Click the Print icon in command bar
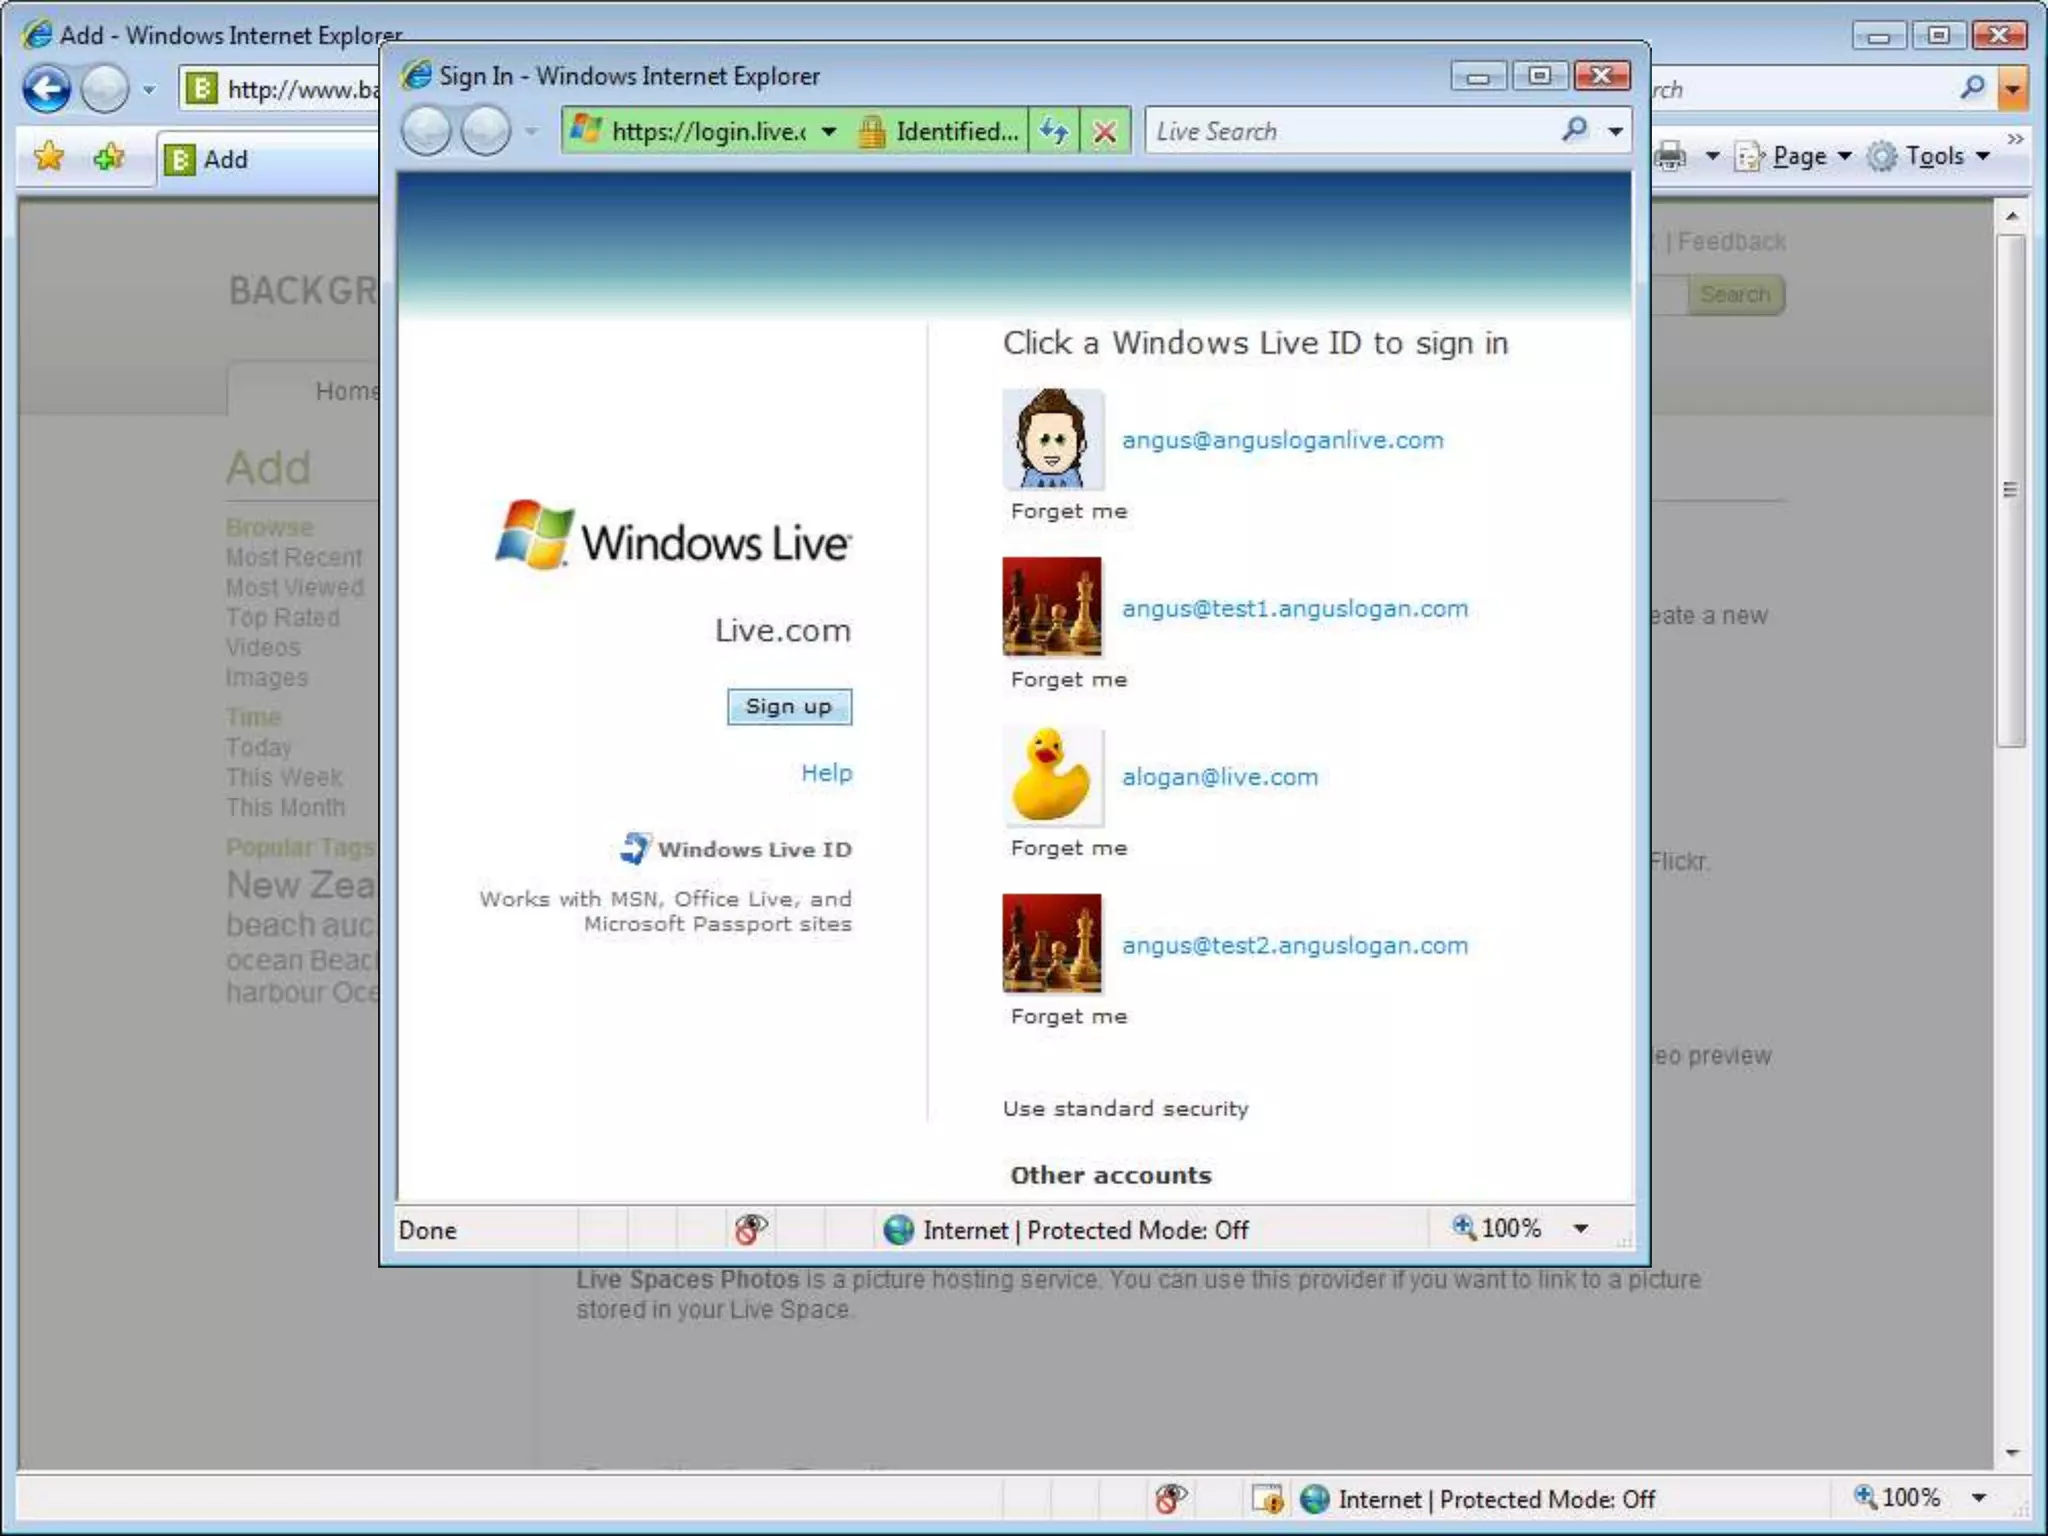The height and width of the screenshot is (1536, 2048). [1670, 156]
